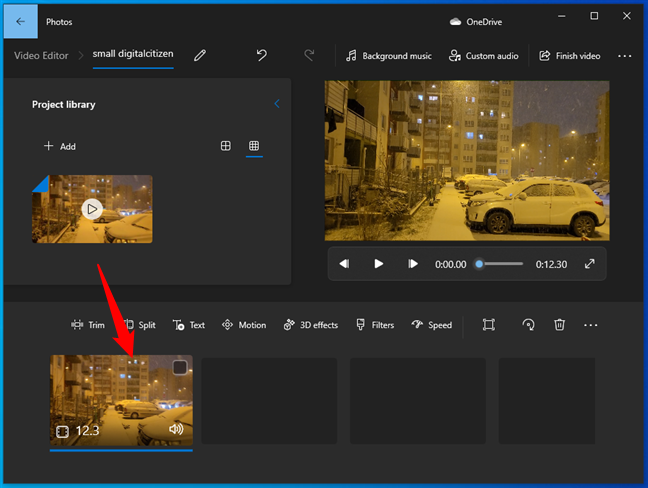The height and width of the screenshot is (488, 648).
Task: Maximize the Photos window
Action: [594, 16]
